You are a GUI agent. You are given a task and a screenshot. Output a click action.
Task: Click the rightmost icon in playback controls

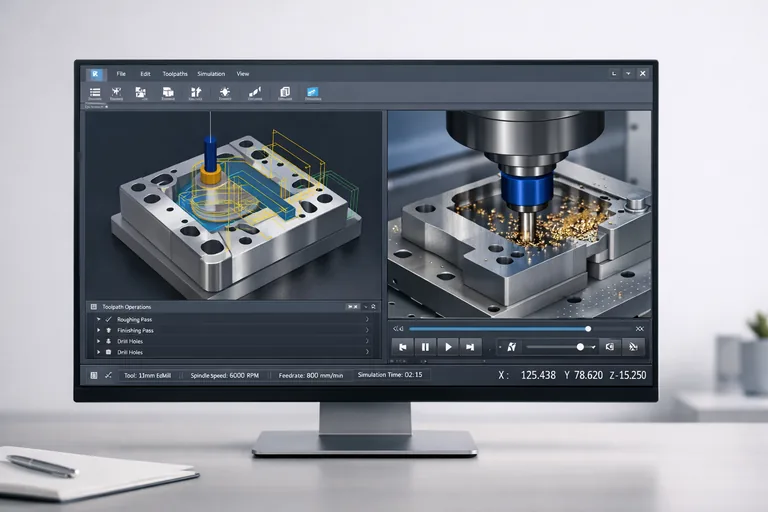tap(632, 346)
